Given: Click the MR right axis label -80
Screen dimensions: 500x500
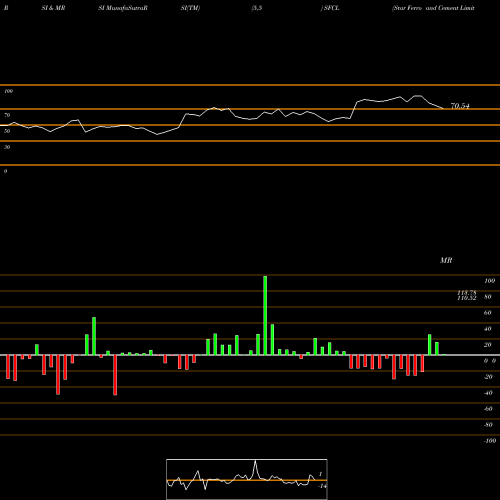Looking at the screenshot, I should pos(488,425).
